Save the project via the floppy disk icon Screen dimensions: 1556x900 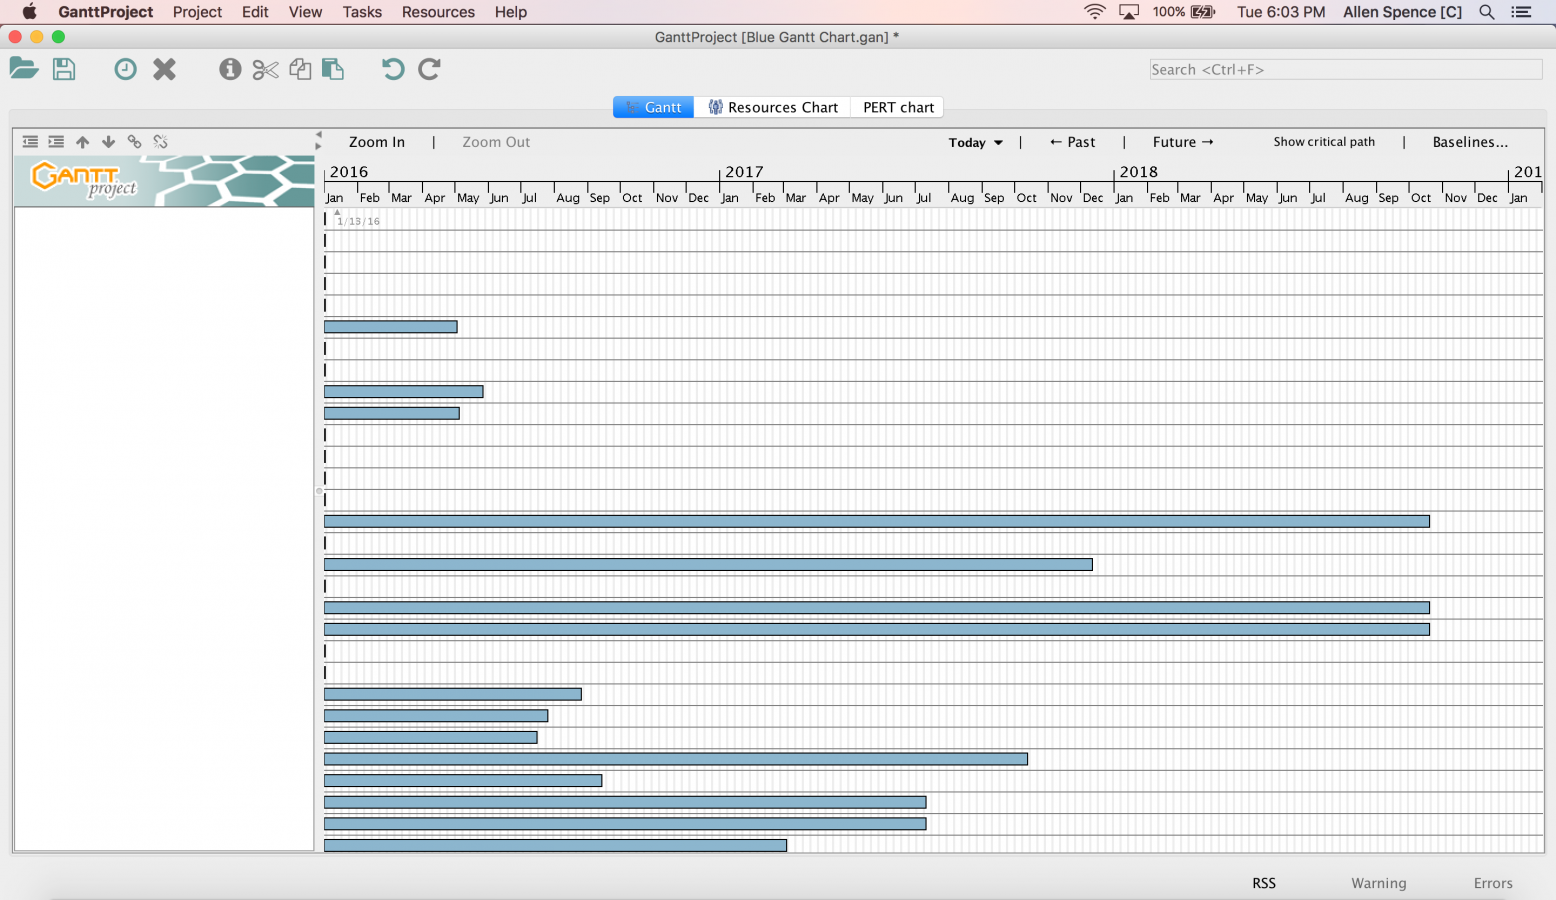(x=64, y=69)
